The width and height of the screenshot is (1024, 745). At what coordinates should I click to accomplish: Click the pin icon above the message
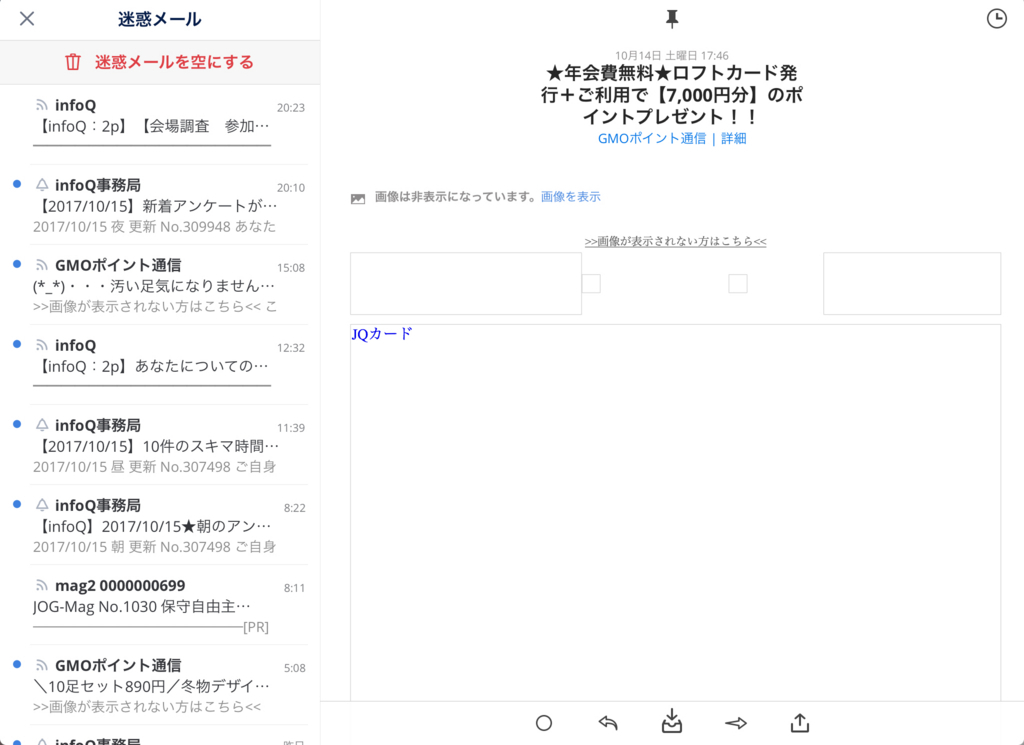click(x=672, y=19)
